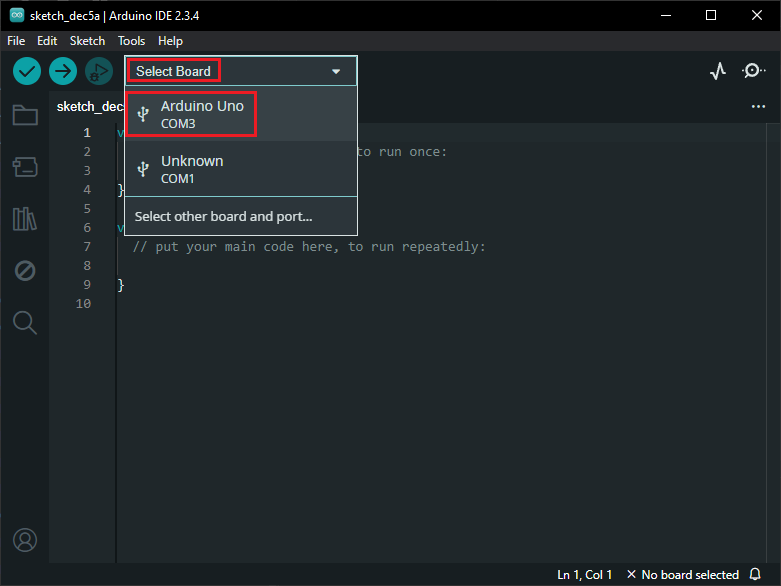This screenshot has width=781, height=586.
Task: Click line number 10 in the gutter
Action: [83, 304]
